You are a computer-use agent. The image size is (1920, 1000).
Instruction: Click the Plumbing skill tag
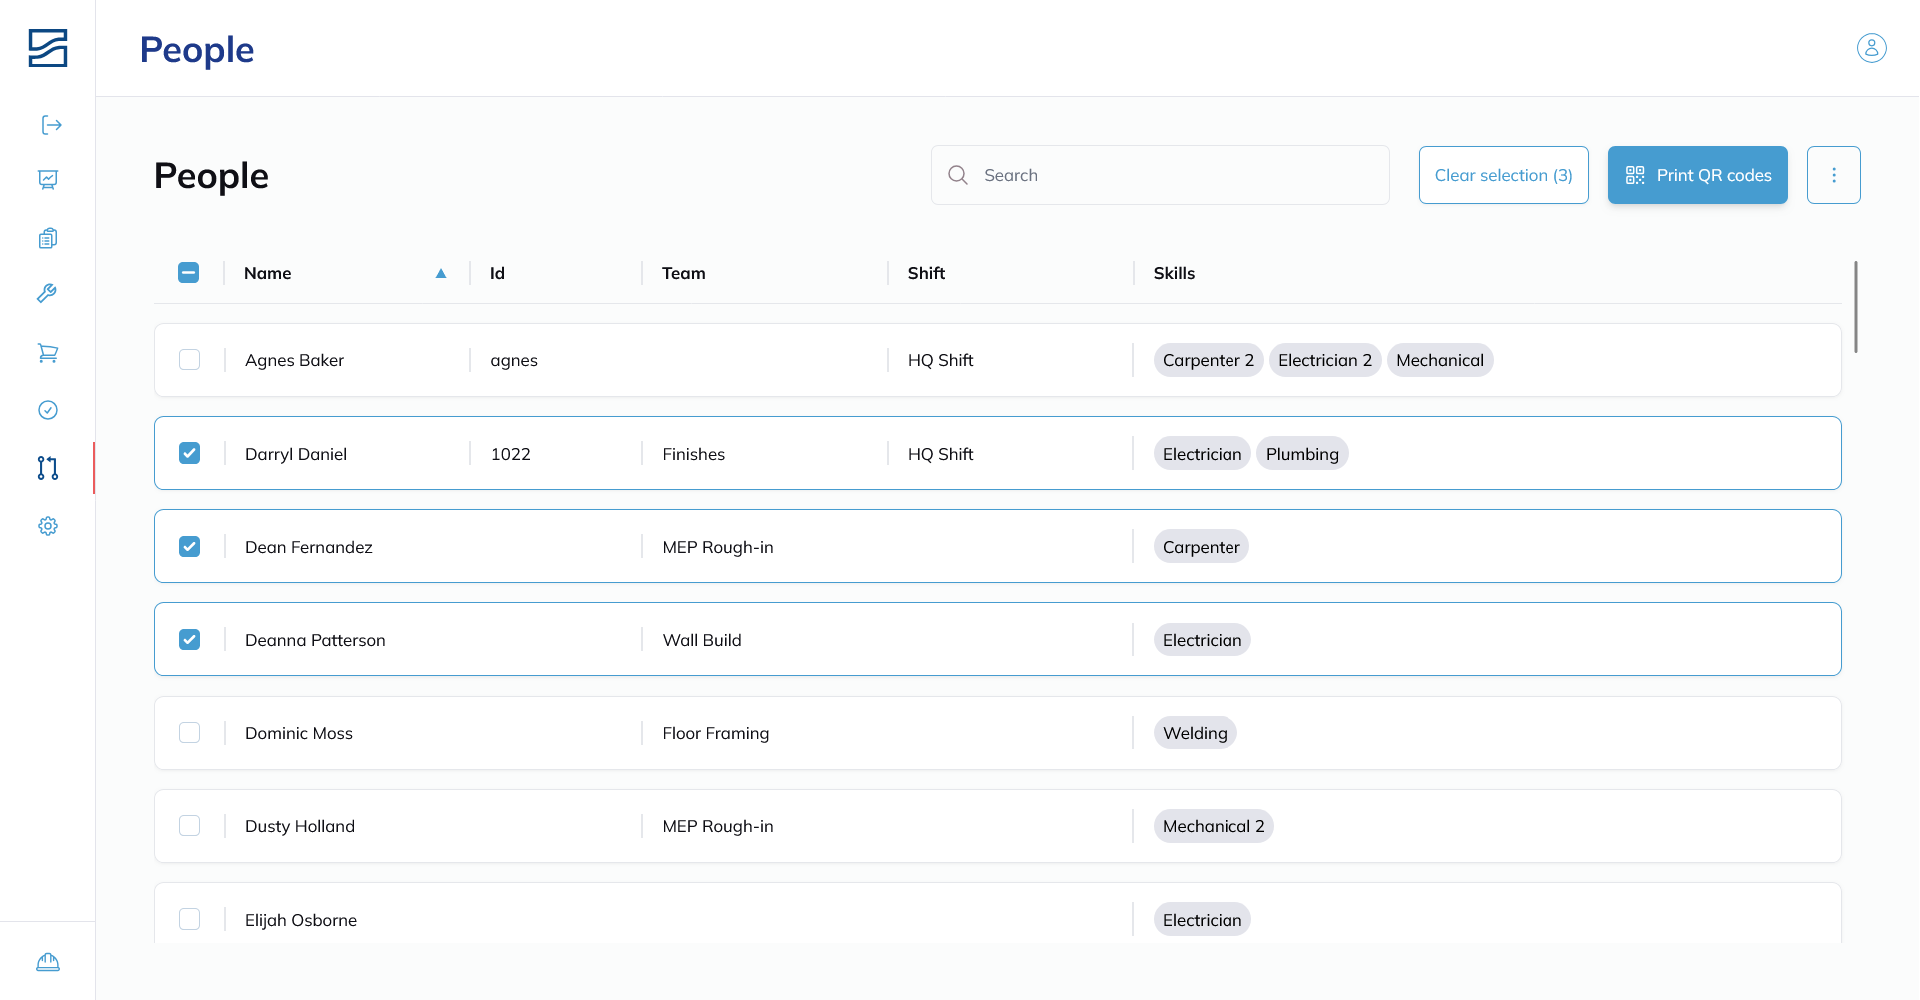click(1302, 454)
